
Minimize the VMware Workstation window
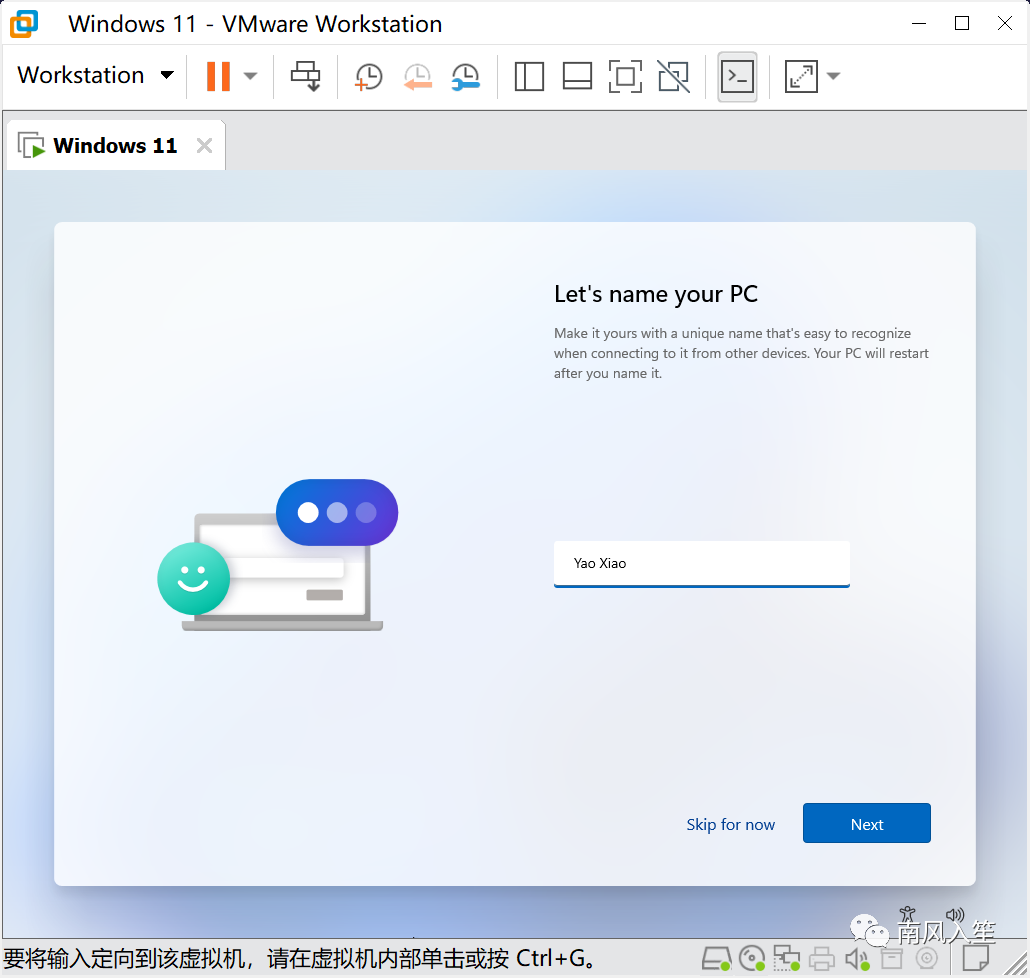pos(919,24)
